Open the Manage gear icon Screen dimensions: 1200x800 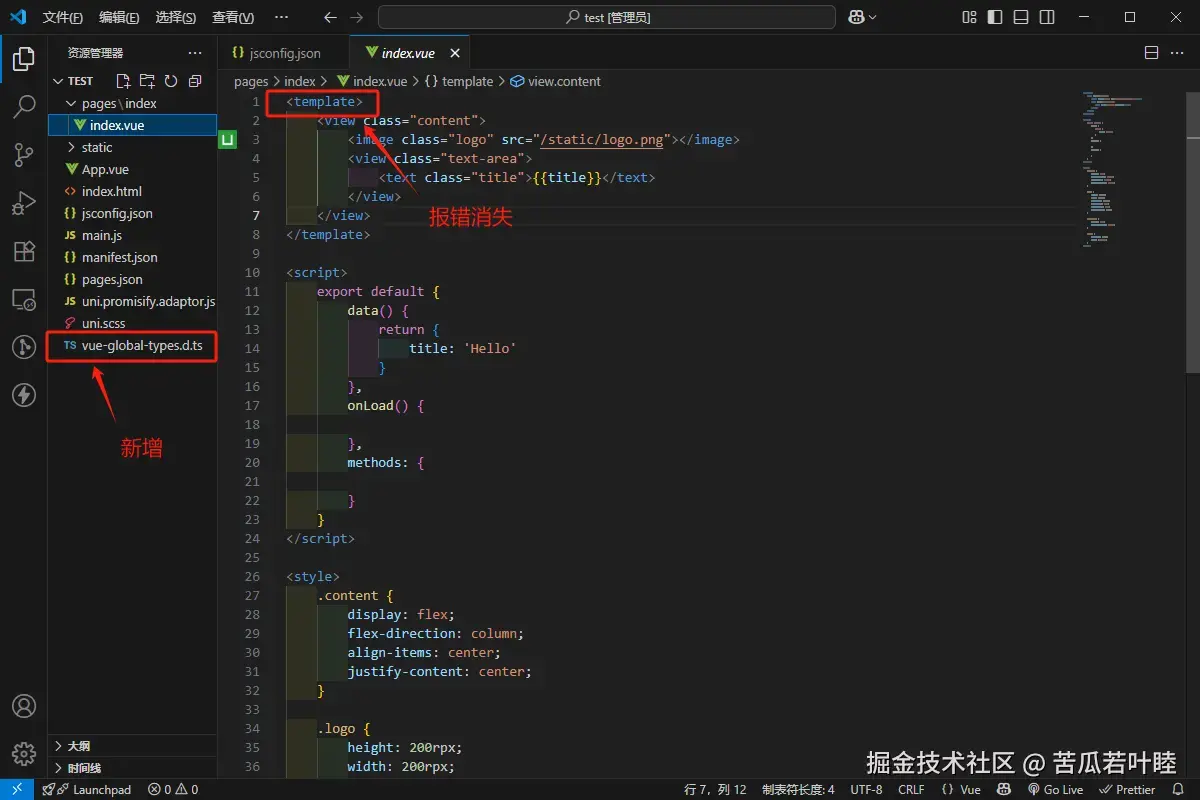click(24, 754)
